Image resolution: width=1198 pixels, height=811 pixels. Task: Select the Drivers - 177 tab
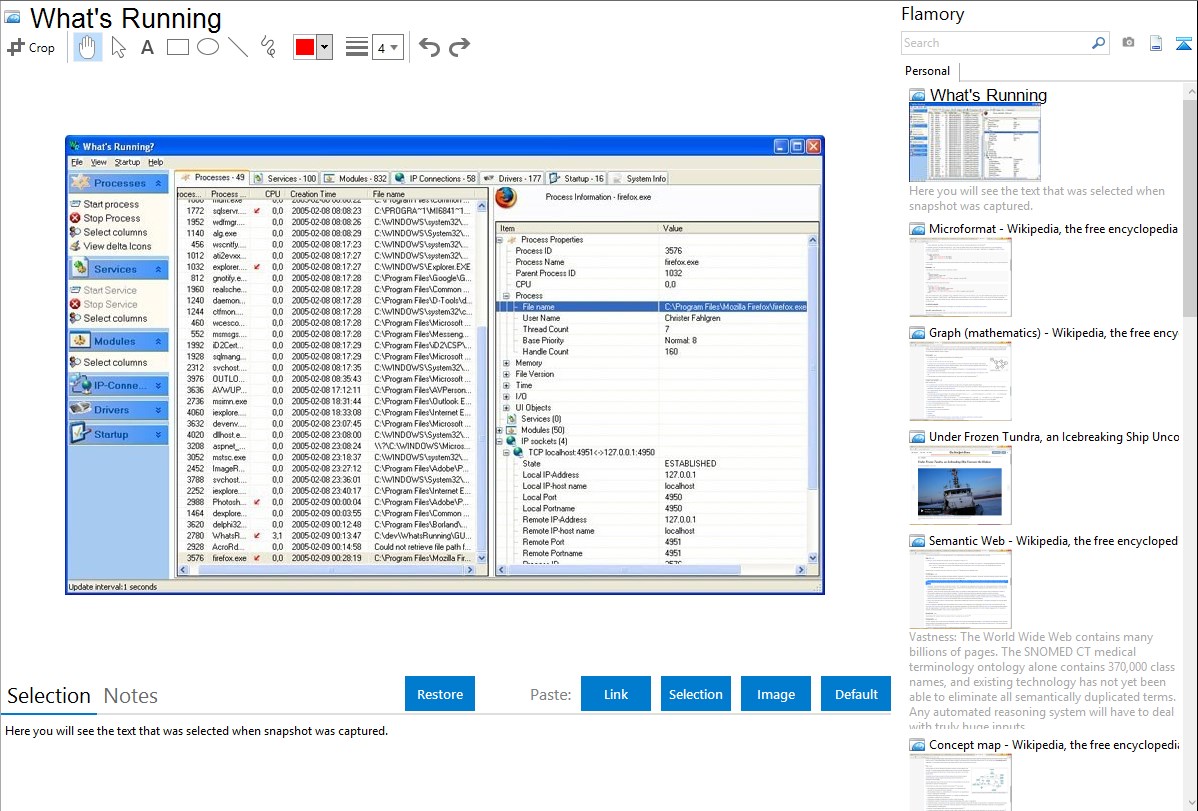click(x=512, y=178)
